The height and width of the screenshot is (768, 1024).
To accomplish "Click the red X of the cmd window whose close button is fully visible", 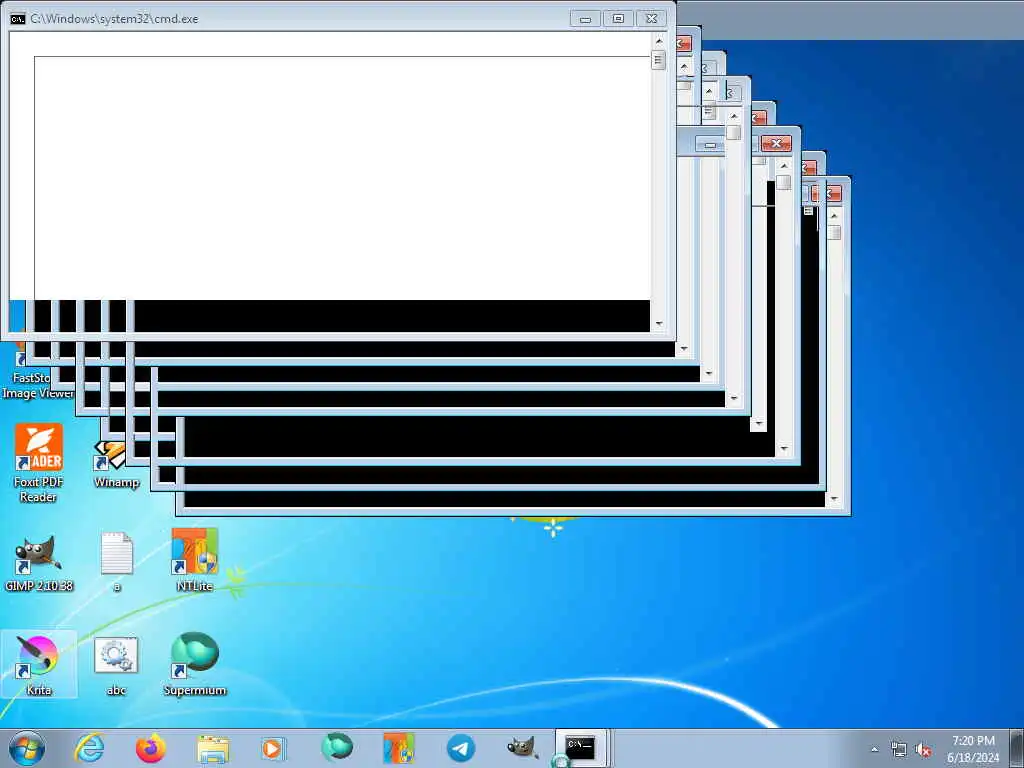I will click(x=776, y=144).
